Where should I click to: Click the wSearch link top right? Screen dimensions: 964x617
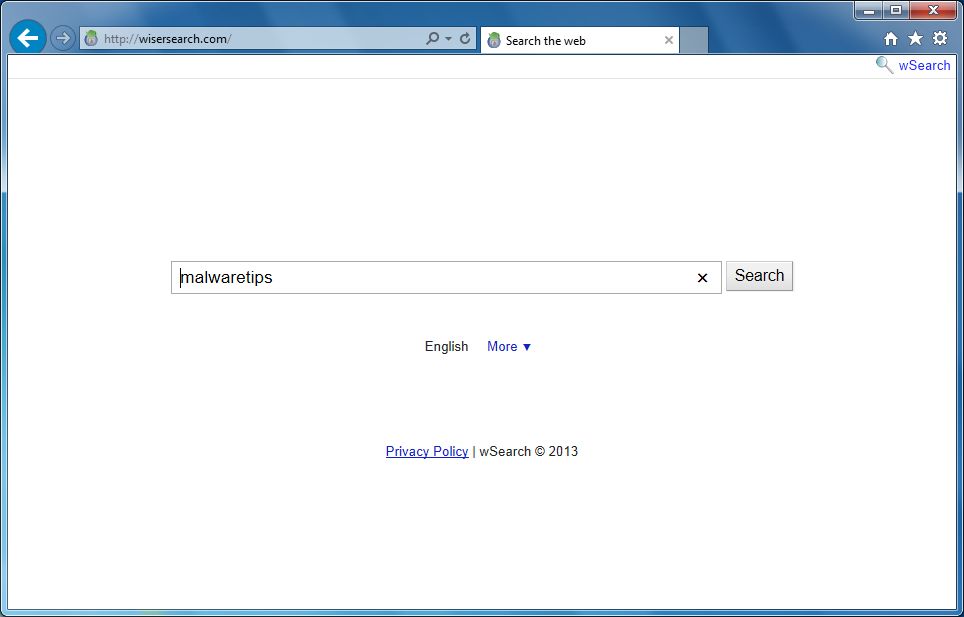922,64
